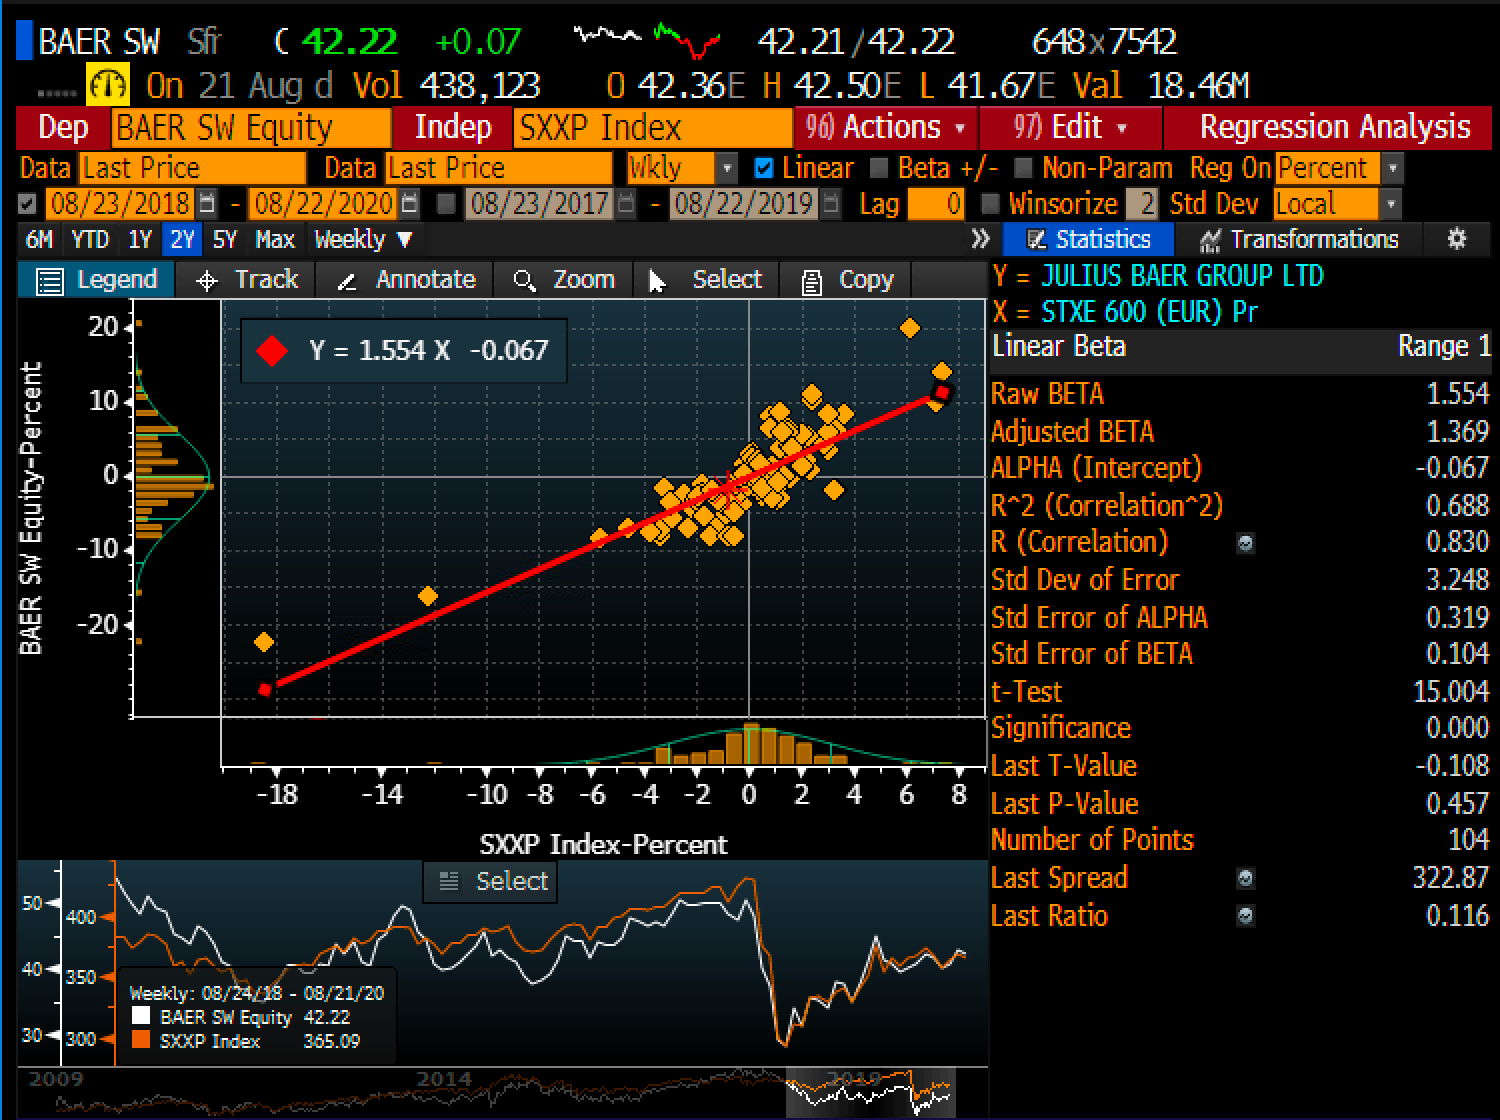Click the yellow gauge icon beside On 21 Aug

108,85
